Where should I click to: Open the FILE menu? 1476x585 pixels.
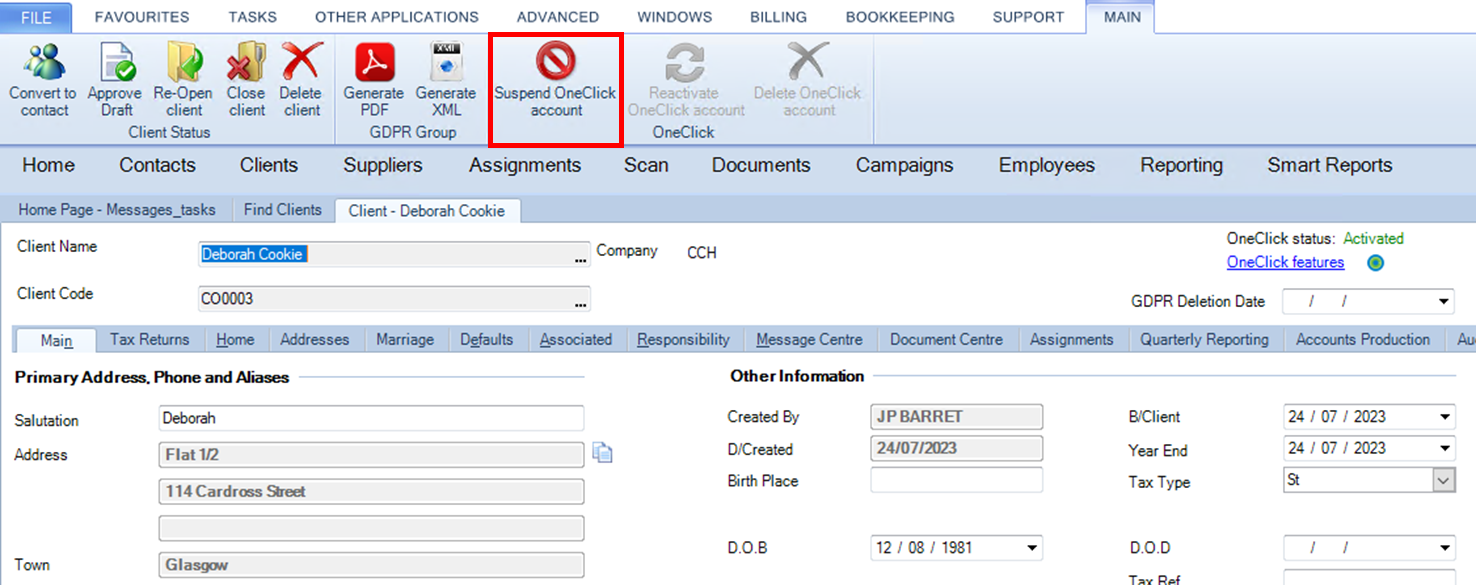pos(37,17)
